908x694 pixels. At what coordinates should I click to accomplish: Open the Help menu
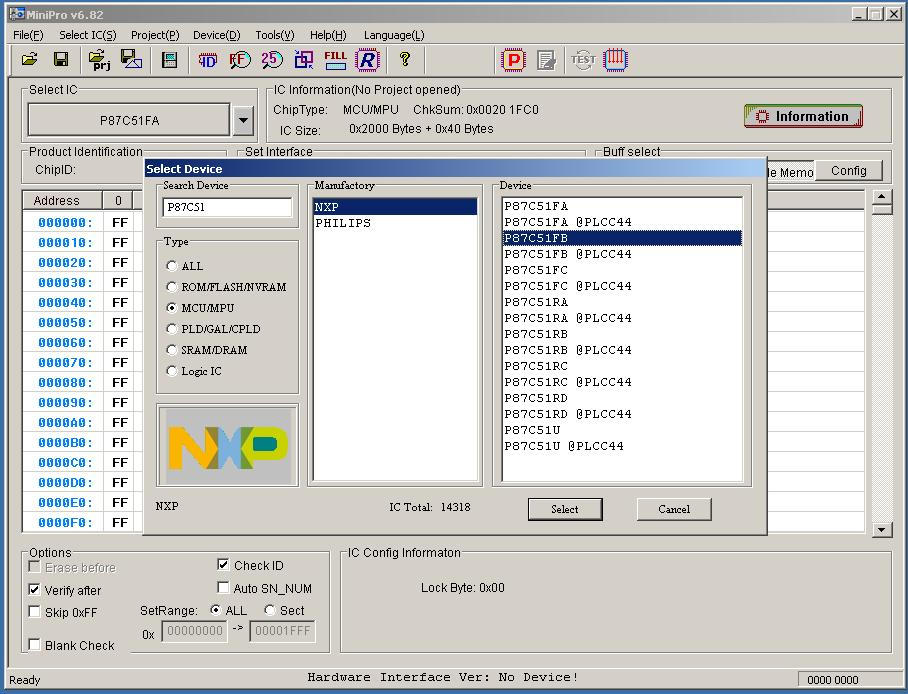tap(328, 35)
